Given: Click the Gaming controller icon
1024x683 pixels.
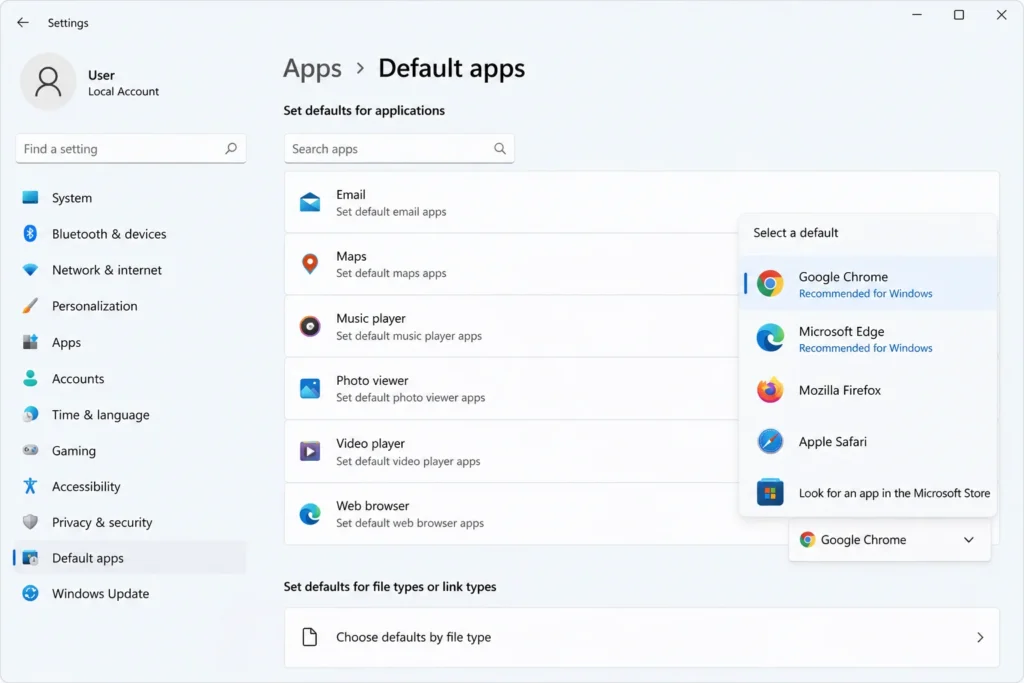Looking at the screenshot, I should [x=30, y=450].
